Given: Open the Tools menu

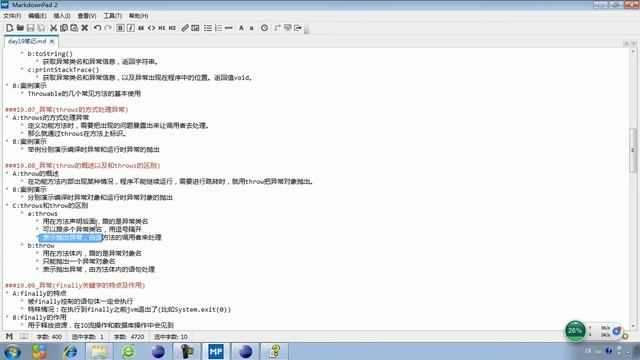Looking at the screenshot, I should pos(112,16).
